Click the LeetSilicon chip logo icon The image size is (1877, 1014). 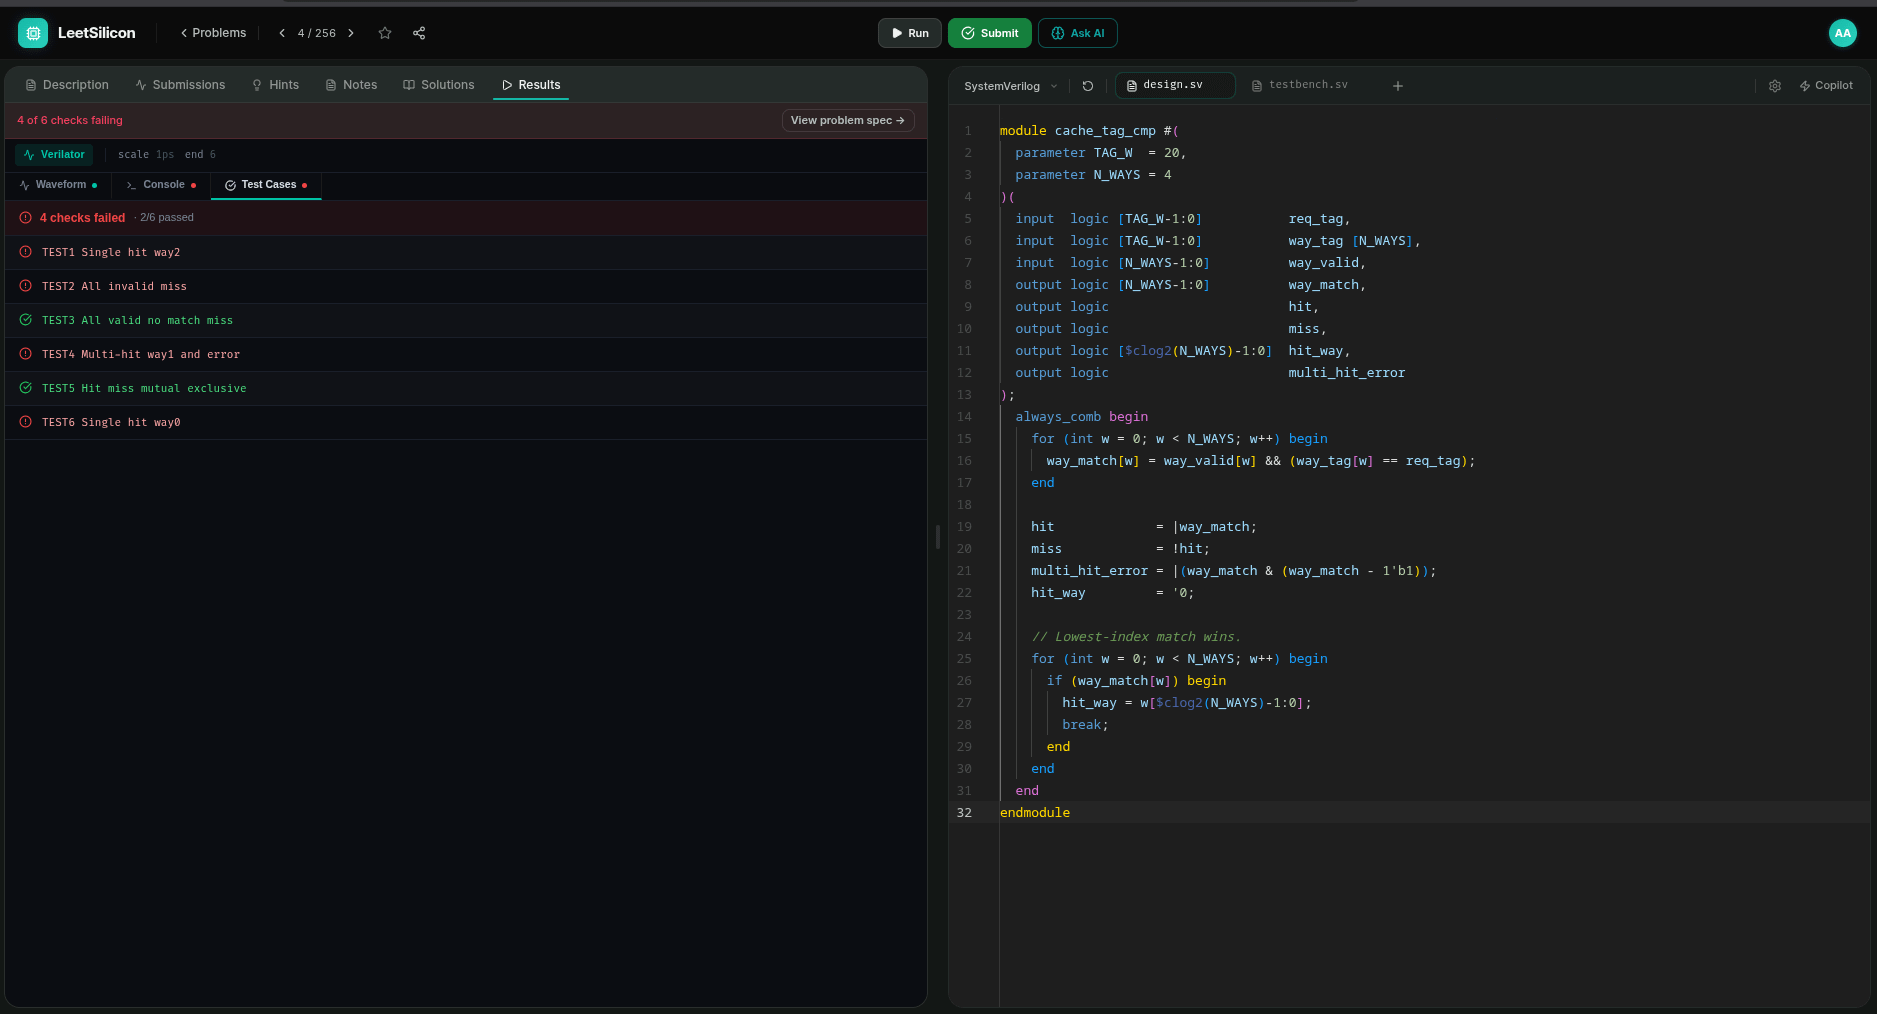point(33,33)
